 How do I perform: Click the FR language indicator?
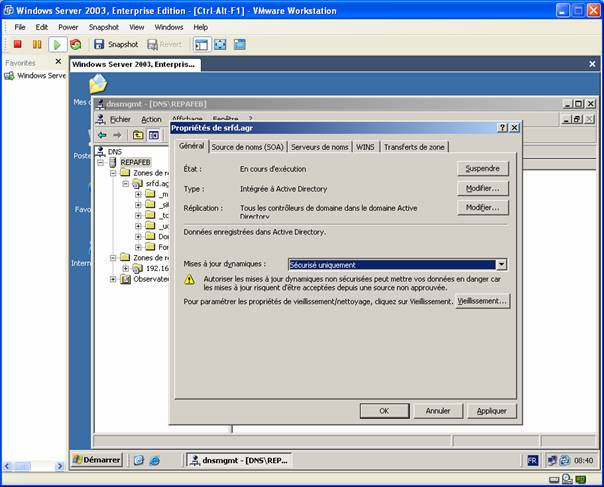532,460
